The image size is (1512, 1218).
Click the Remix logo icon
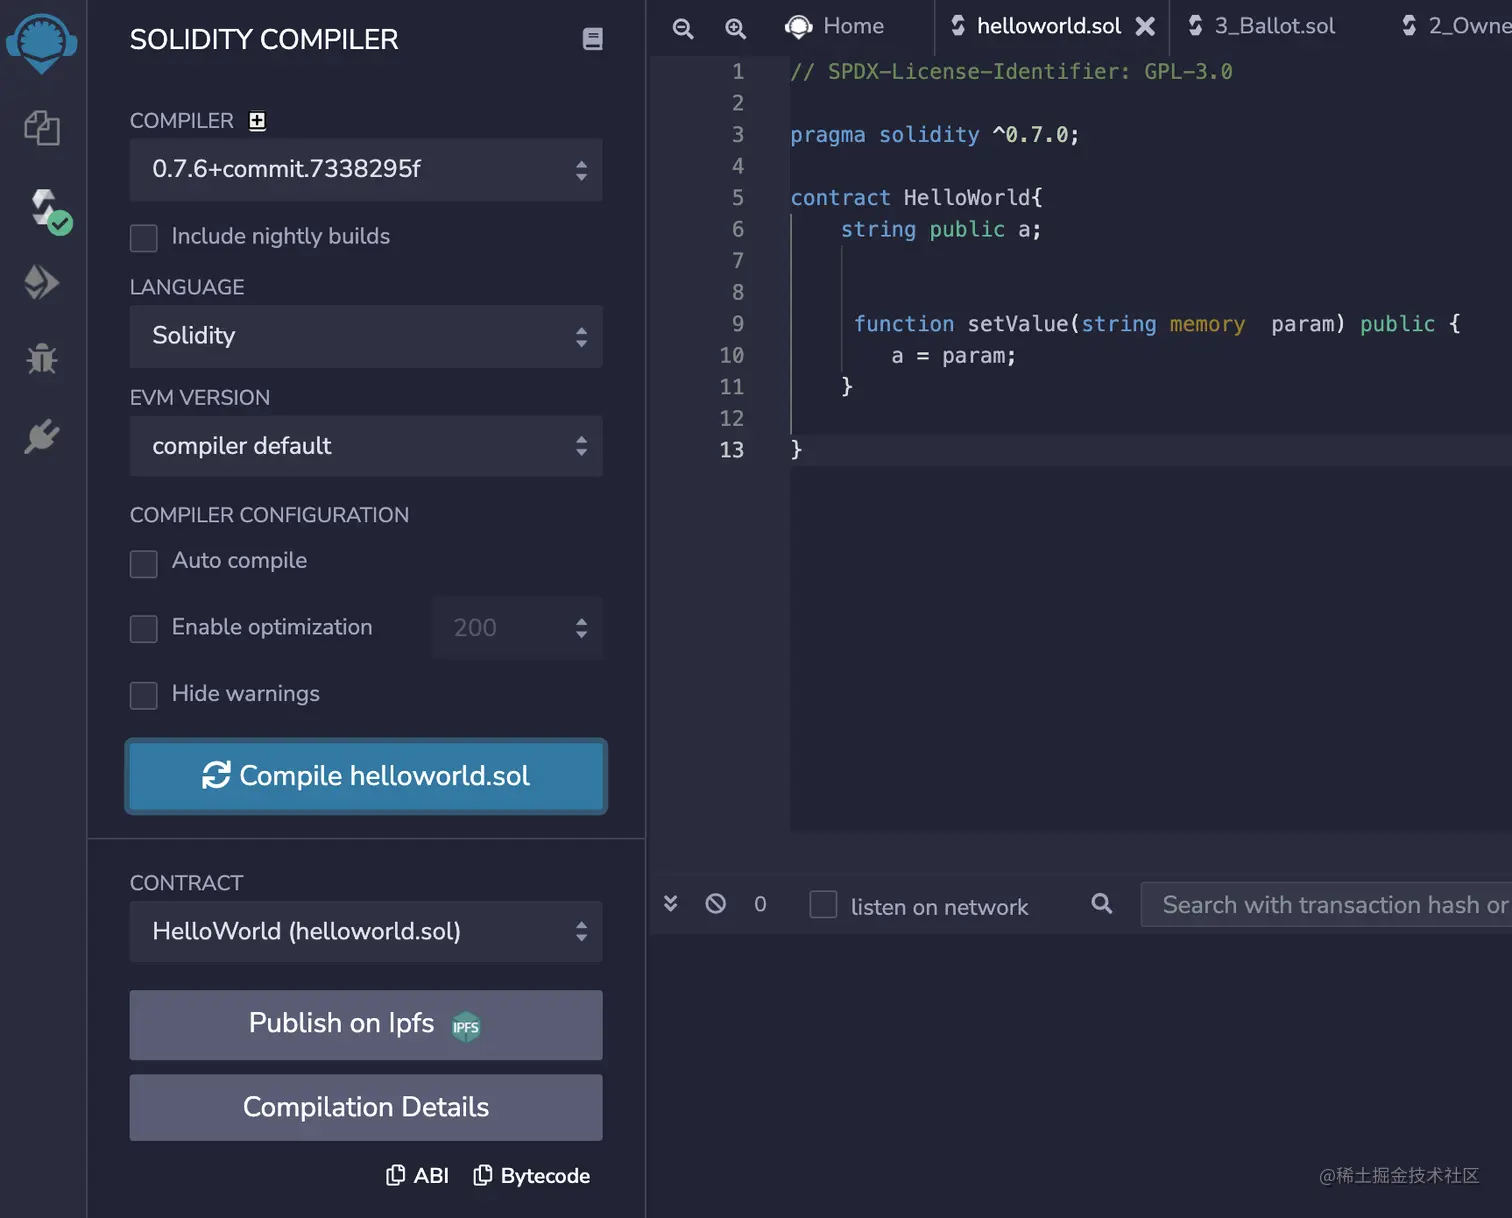click(42, 44)
